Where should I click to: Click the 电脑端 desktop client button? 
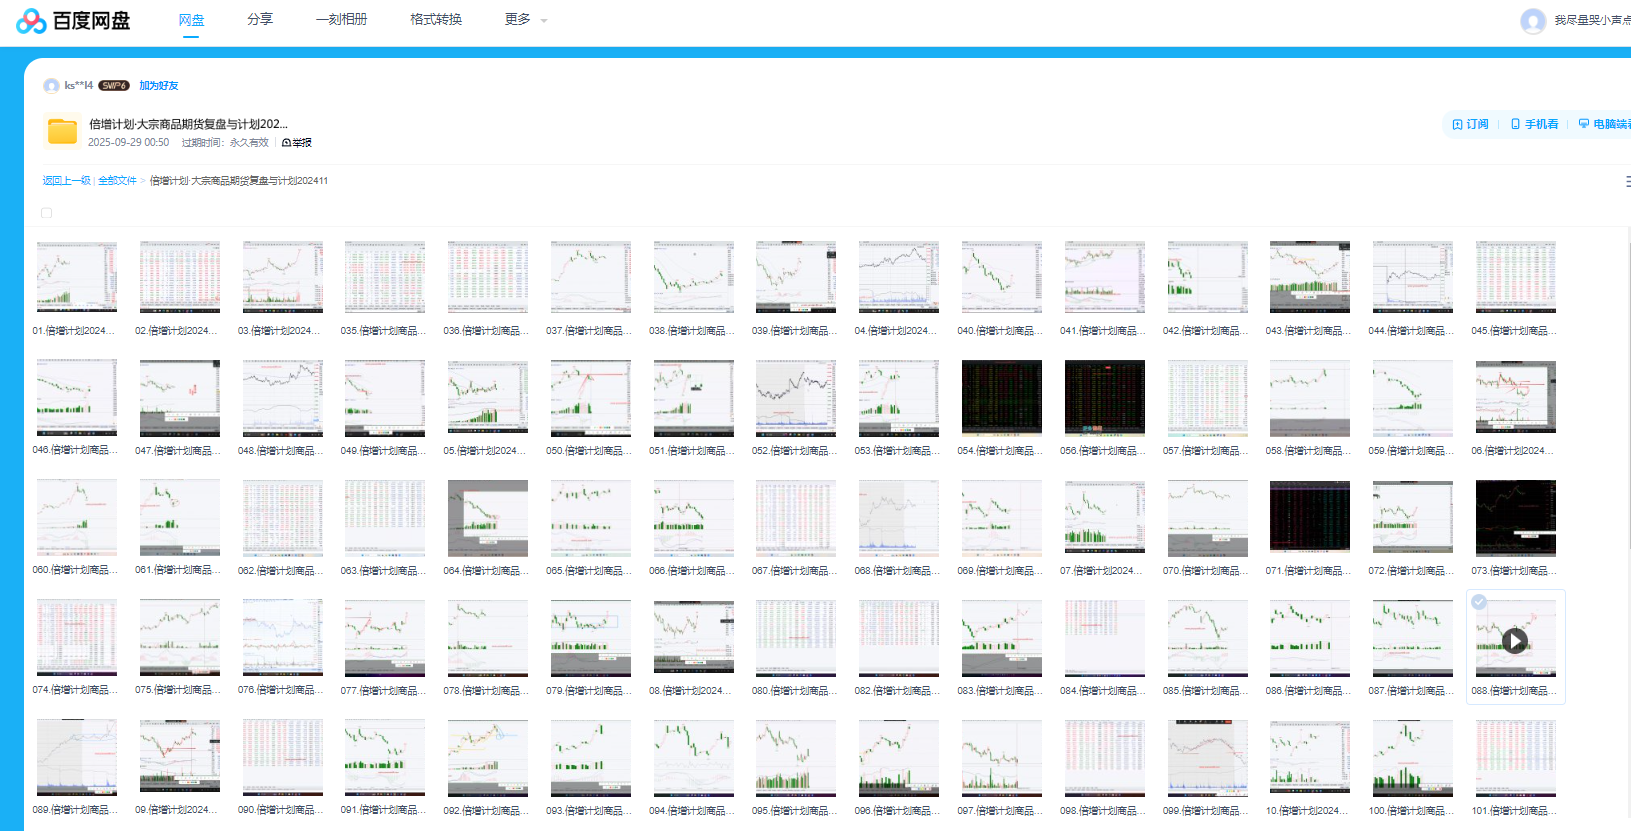point(1605,124)
